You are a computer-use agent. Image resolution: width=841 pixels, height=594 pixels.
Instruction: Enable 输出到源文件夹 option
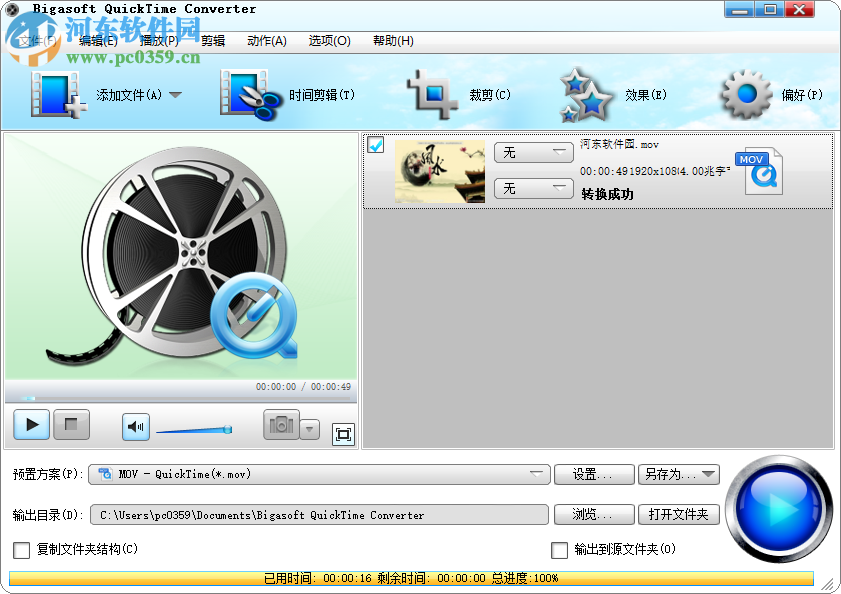coord(560,550)
